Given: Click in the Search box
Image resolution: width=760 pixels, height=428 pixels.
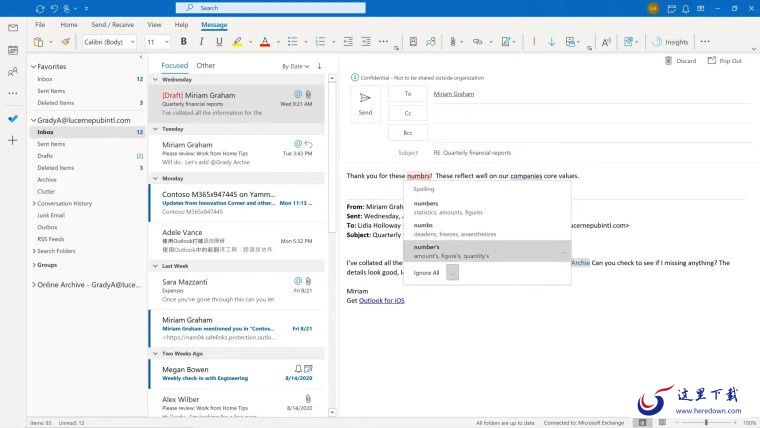Looking at the screenshot, I should click(270, 8).
